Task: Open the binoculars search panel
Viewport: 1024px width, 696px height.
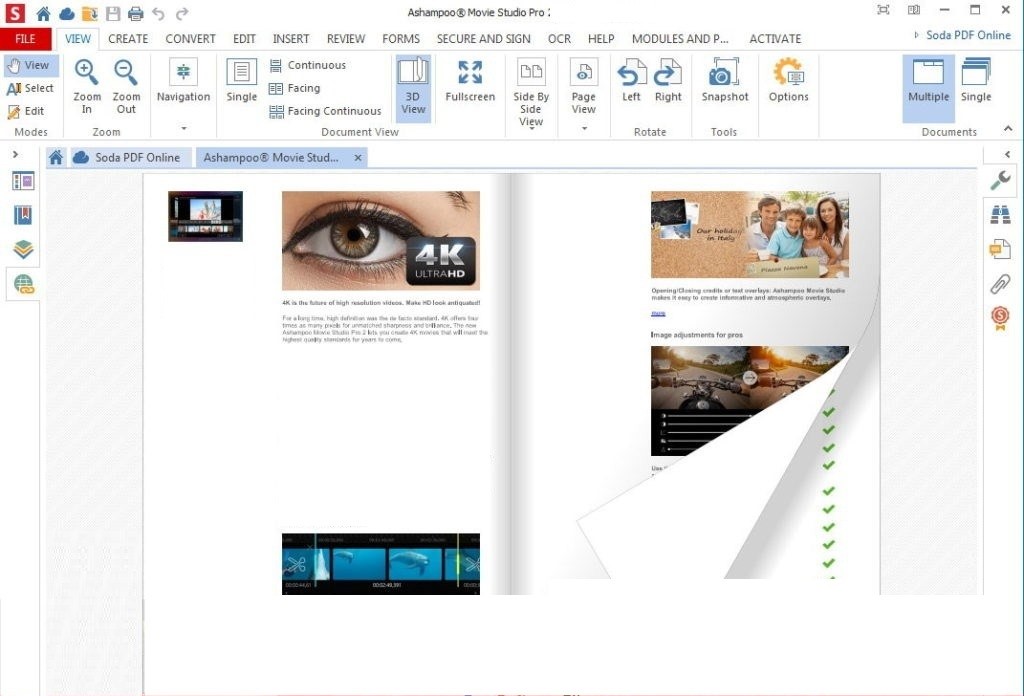Action: 1000,214
